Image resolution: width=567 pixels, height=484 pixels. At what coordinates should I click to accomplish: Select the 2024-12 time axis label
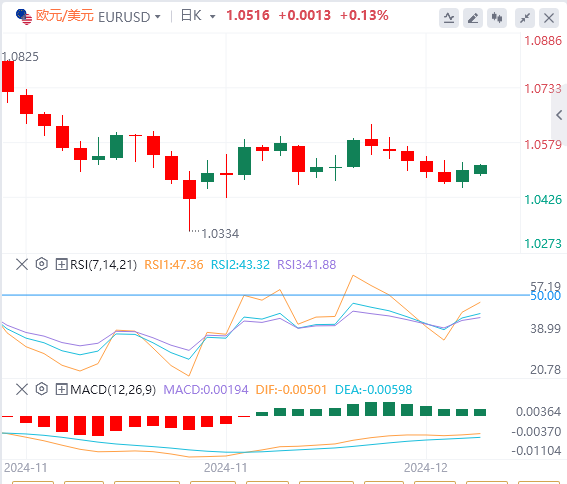click(426, 468)
